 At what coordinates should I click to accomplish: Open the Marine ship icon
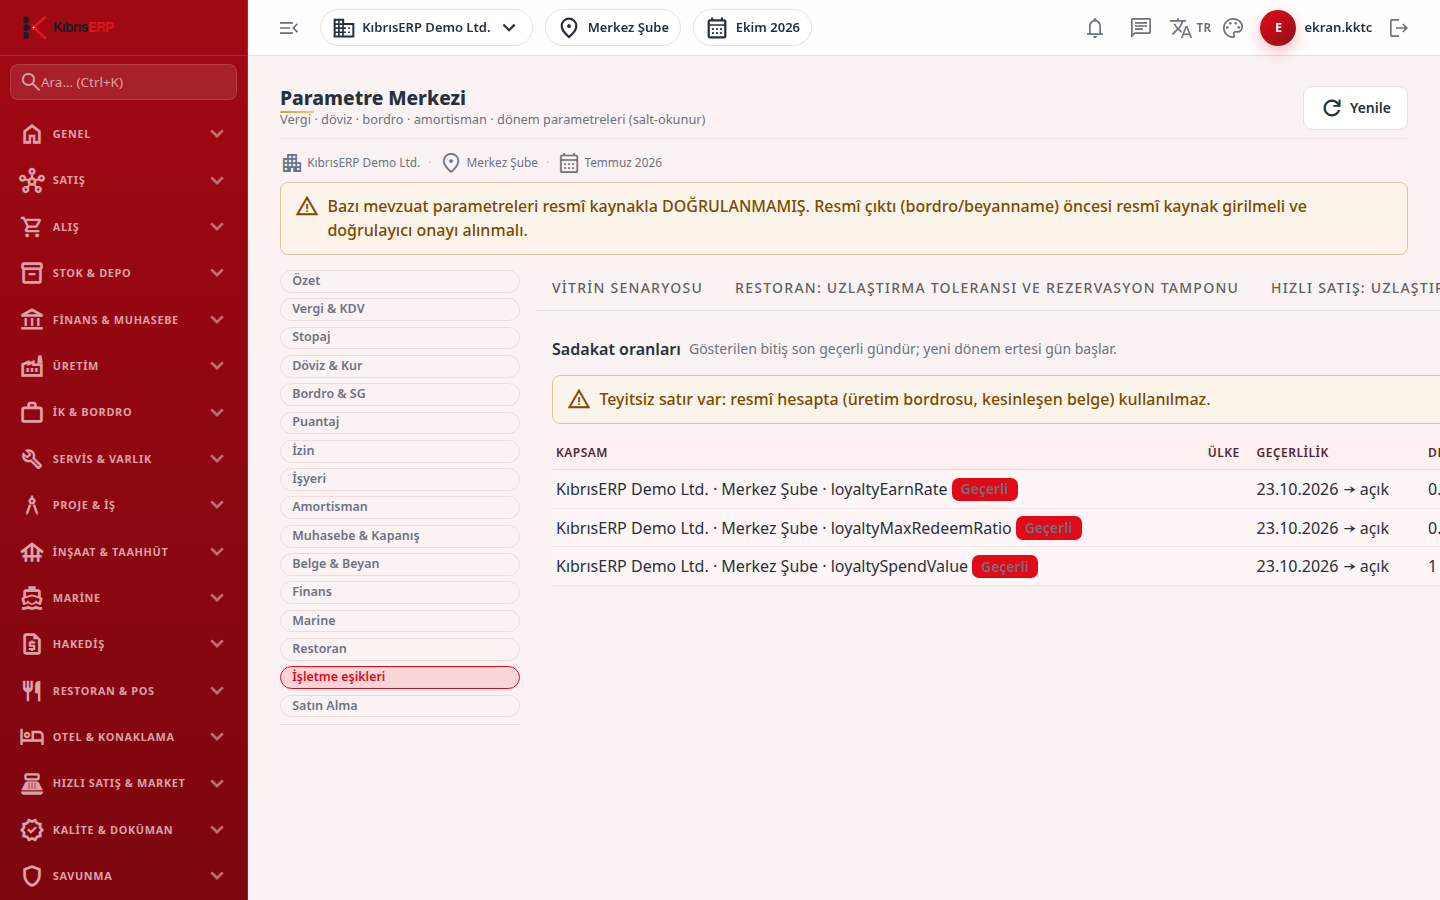click(x=32, y=598)
